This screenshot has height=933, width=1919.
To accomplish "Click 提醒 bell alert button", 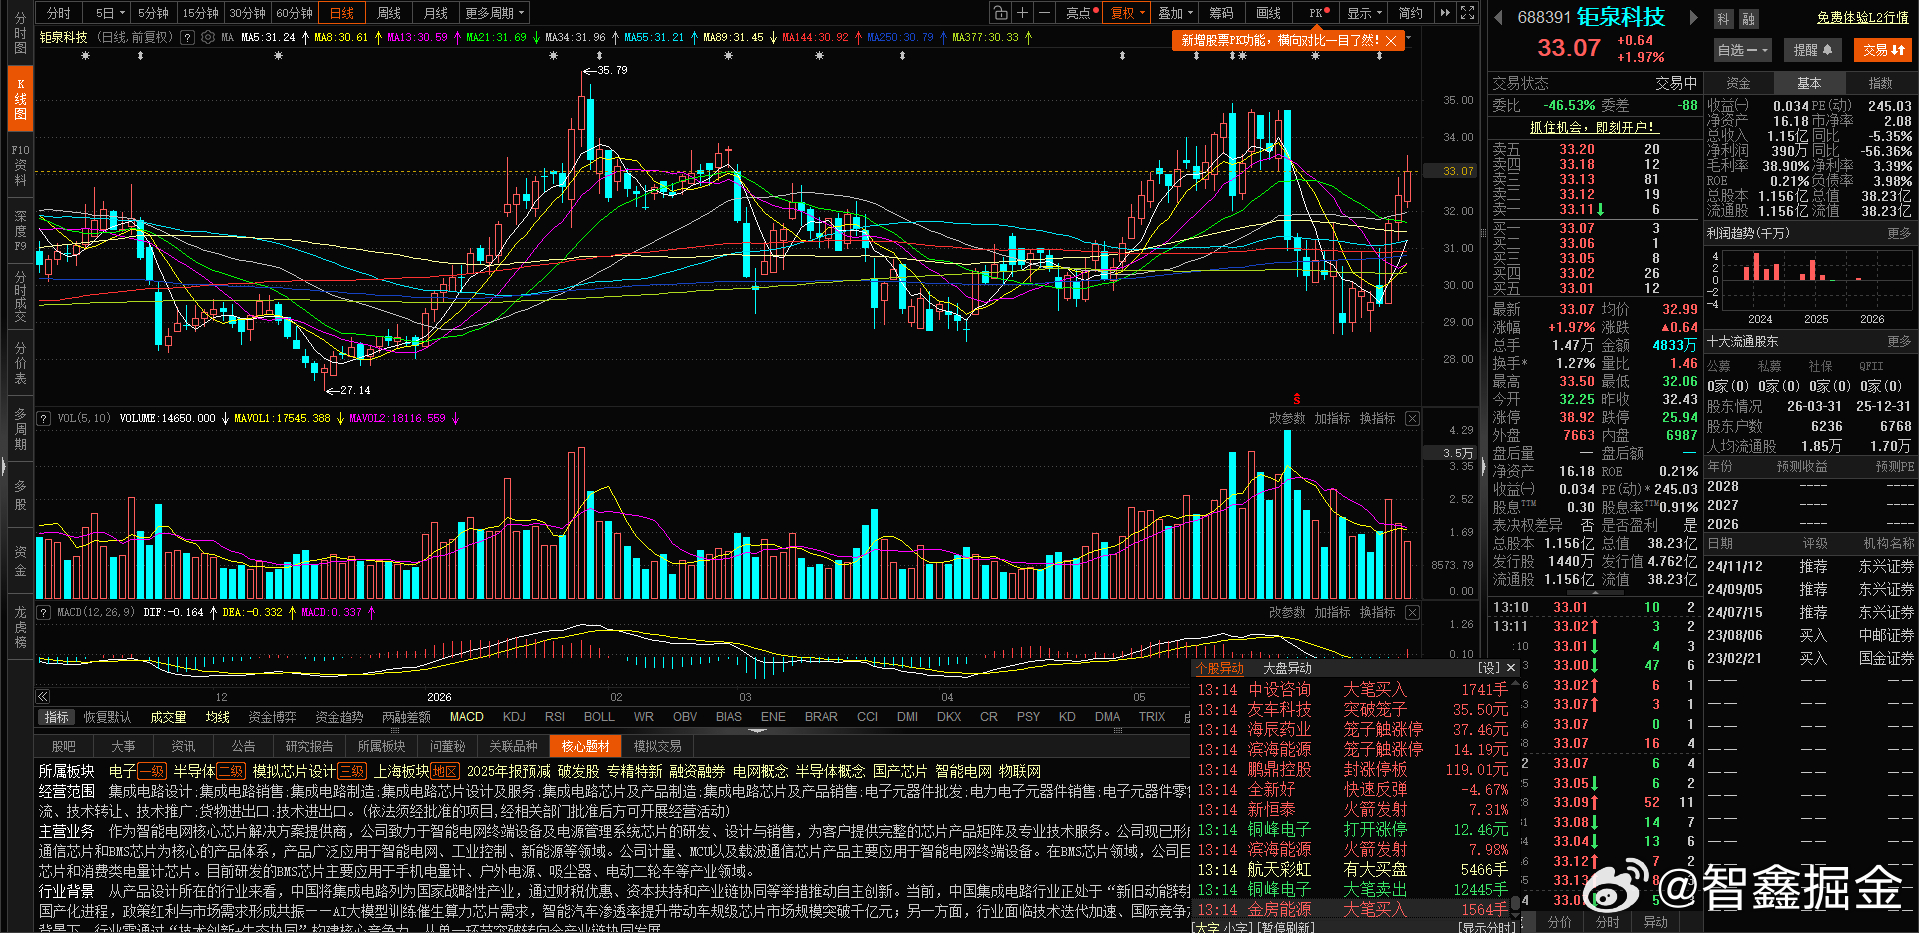I will (1812, 50).
